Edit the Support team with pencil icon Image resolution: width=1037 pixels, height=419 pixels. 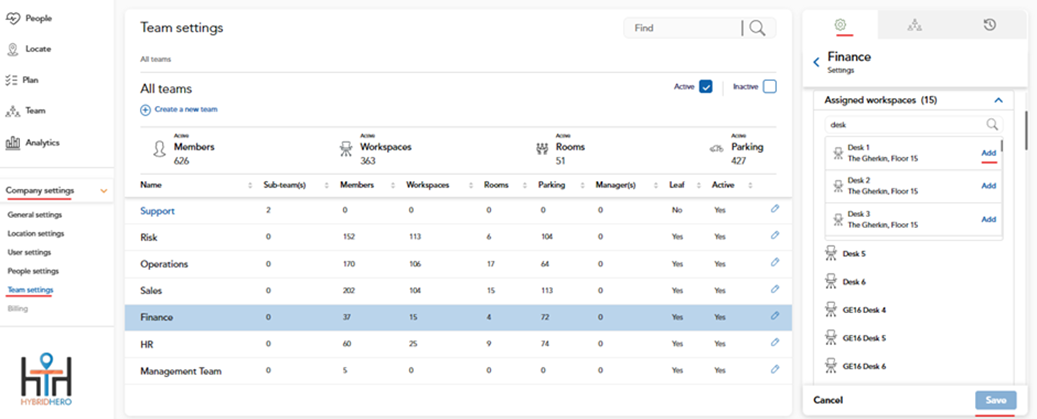pyautogui.click(x=775, y=209)
